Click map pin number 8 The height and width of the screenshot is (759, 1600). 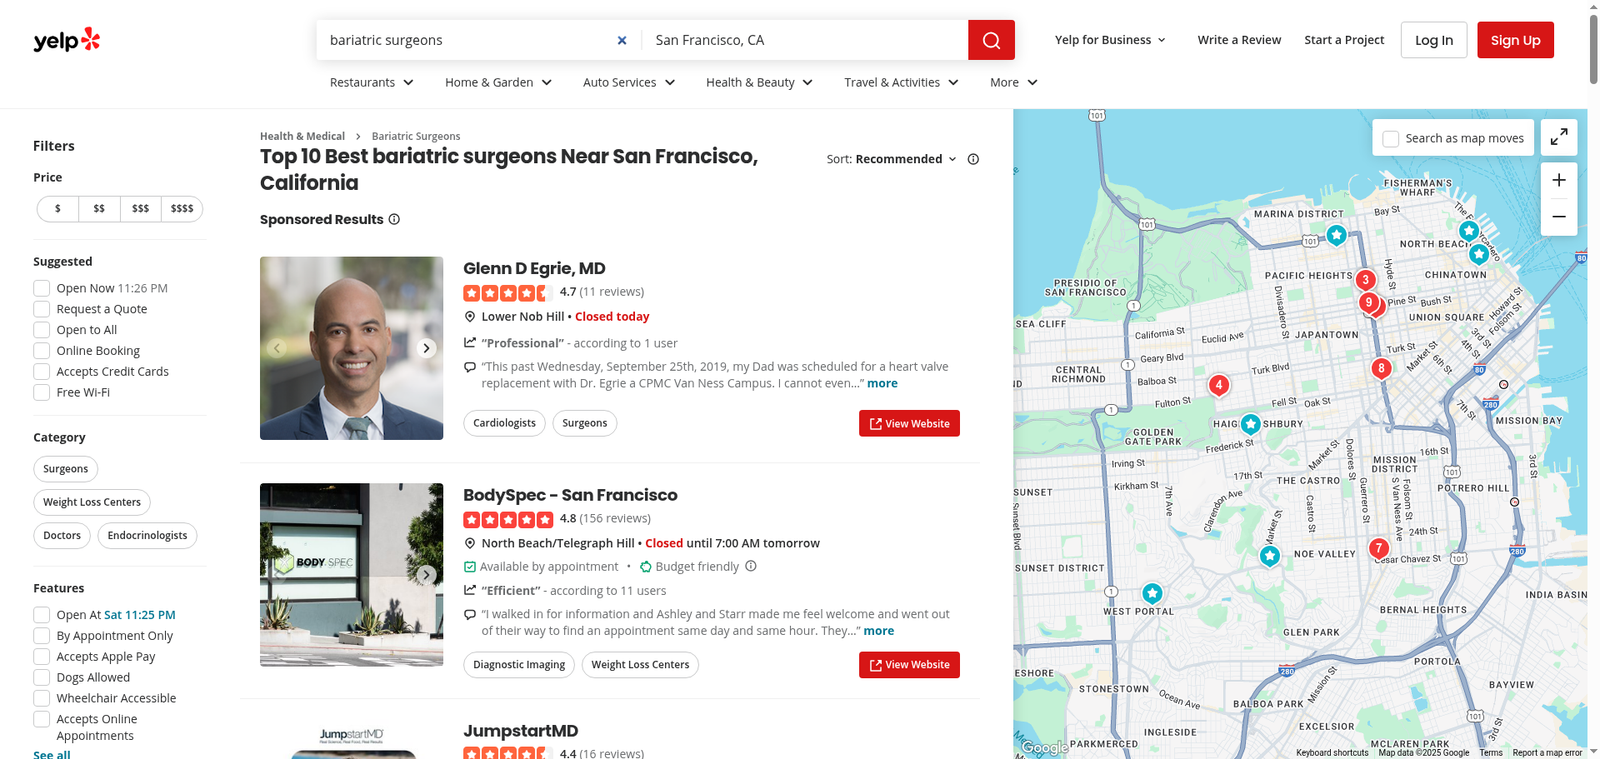coord(1381,368)
